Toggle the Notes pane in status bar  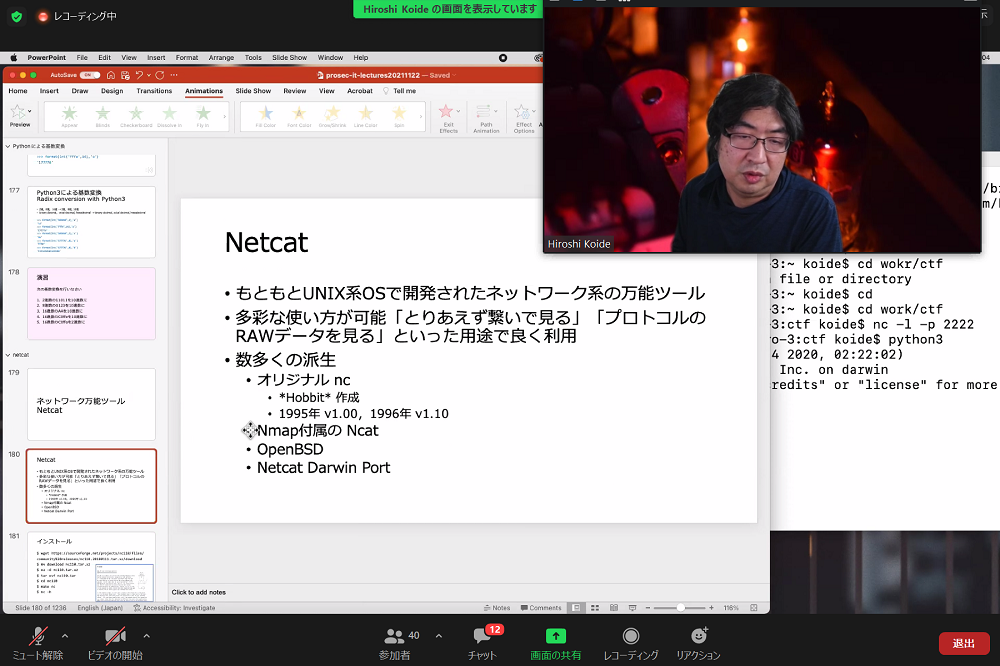click(x=497, y=608)
